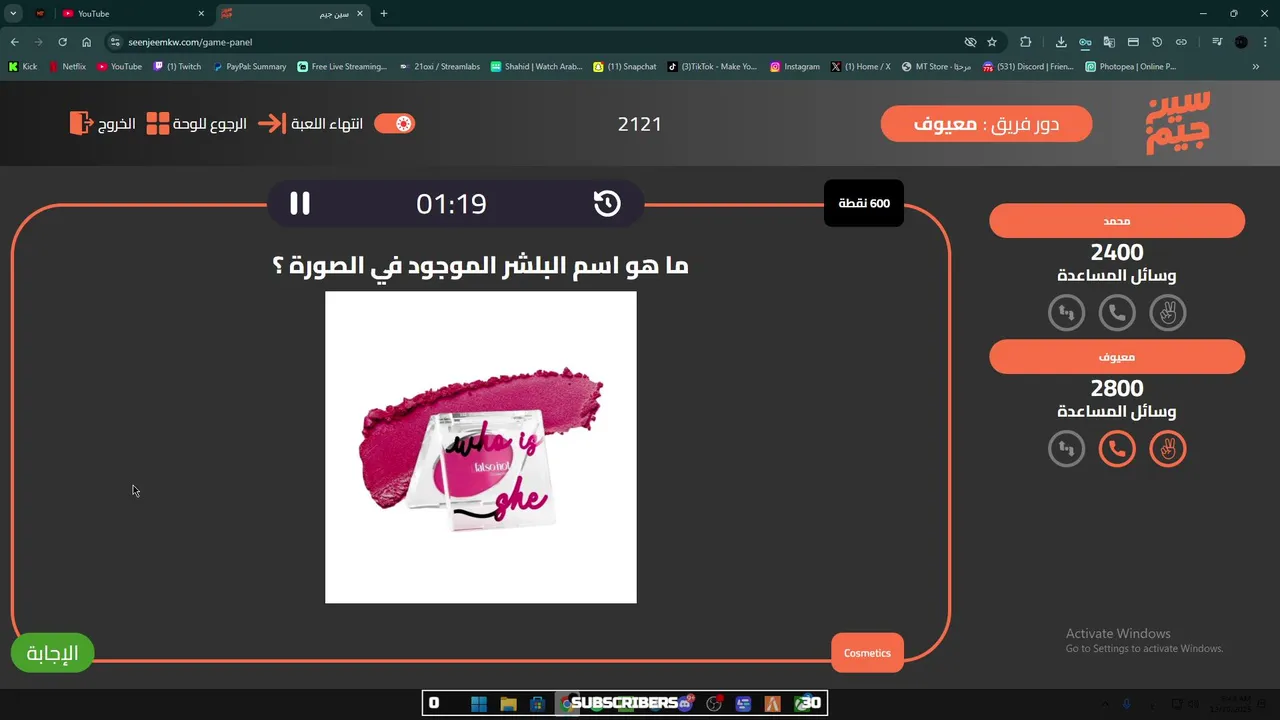Click the محمد team name pill
Viewport: 1280px width, 720px height.
point(1117,221)
